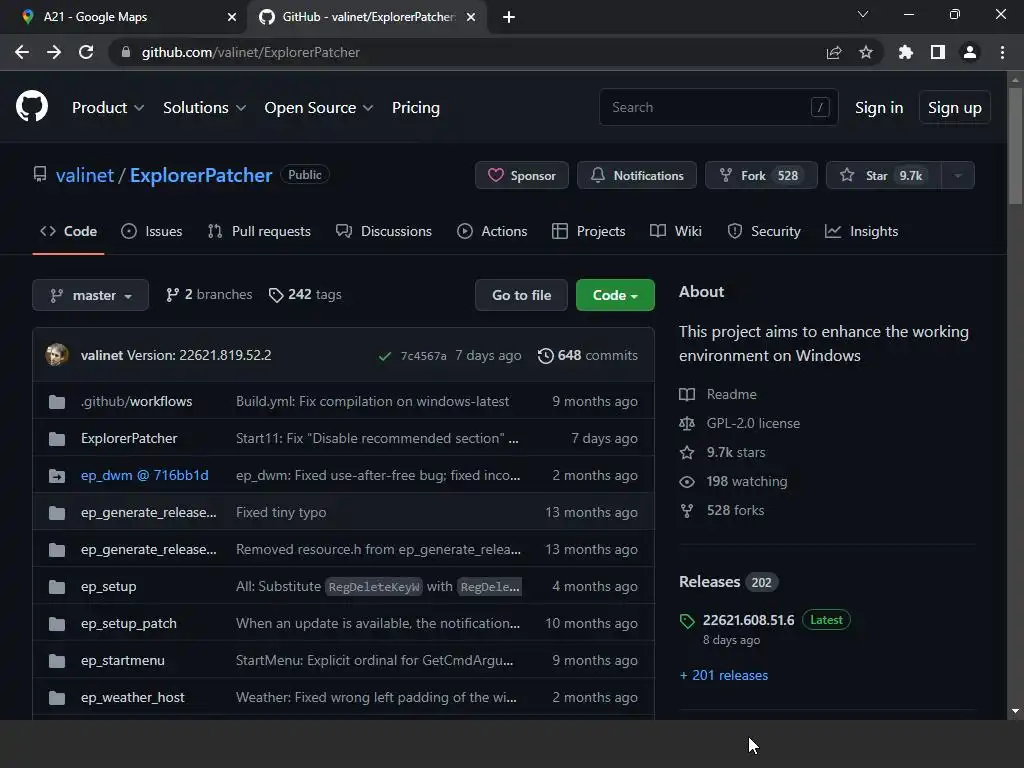Focus the GitHub search field
Viewport: 1024px width, 768px height.
tap(718, 107)
